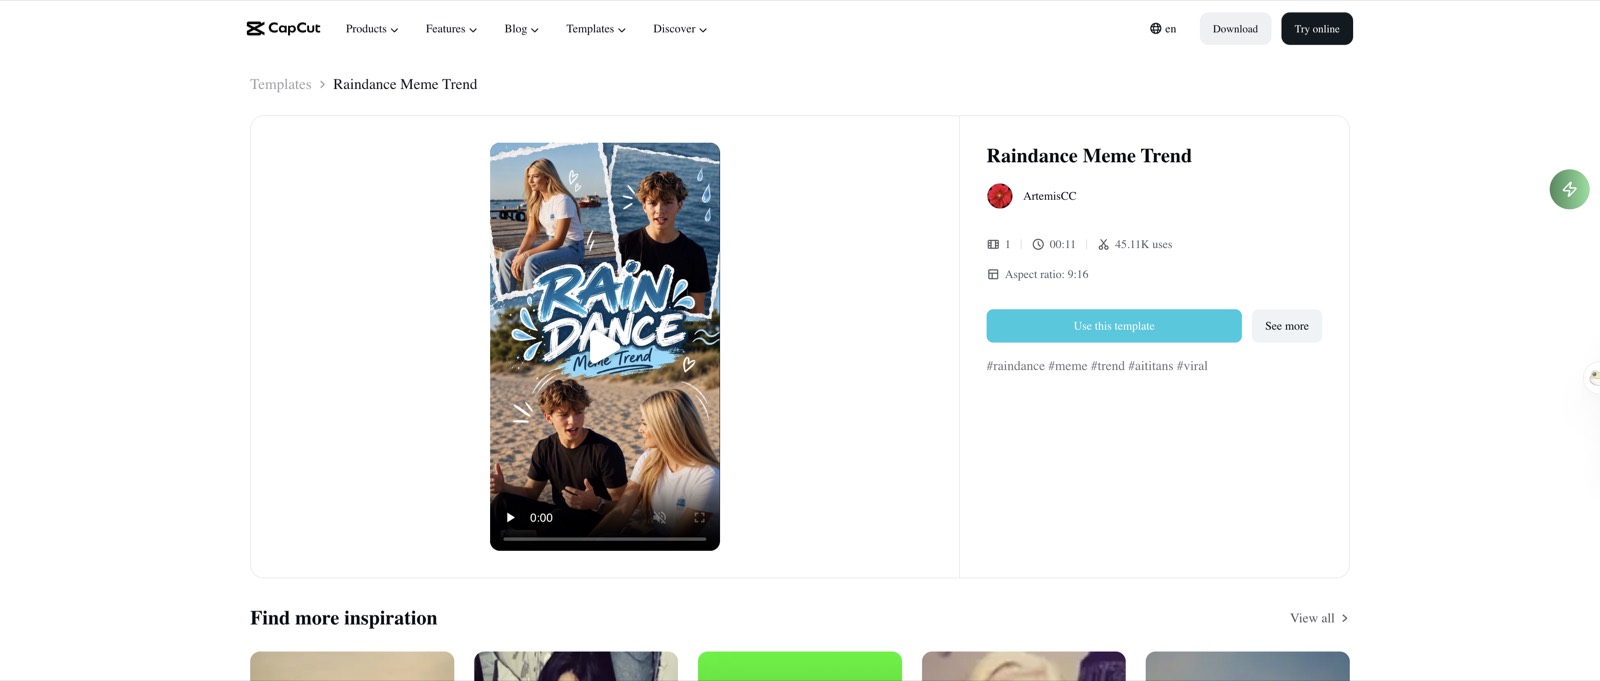Viewport: 1600px width, 681px height.
Task: Click the '45.11K uses' text
Action: coord(1143,244)
